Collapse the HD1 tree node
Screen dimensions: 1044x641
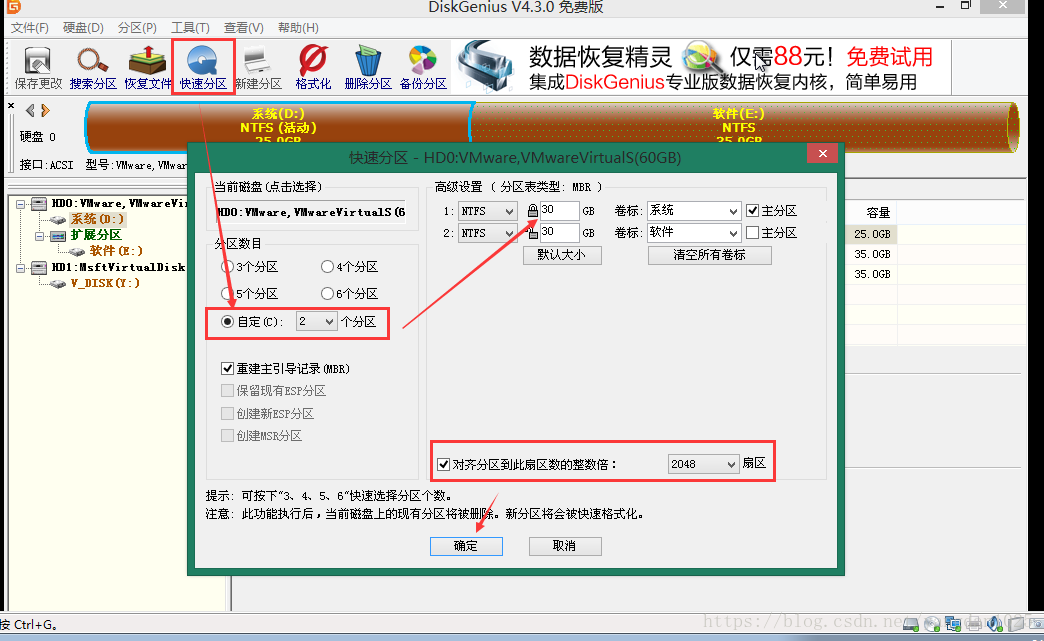tap(21, 268)
